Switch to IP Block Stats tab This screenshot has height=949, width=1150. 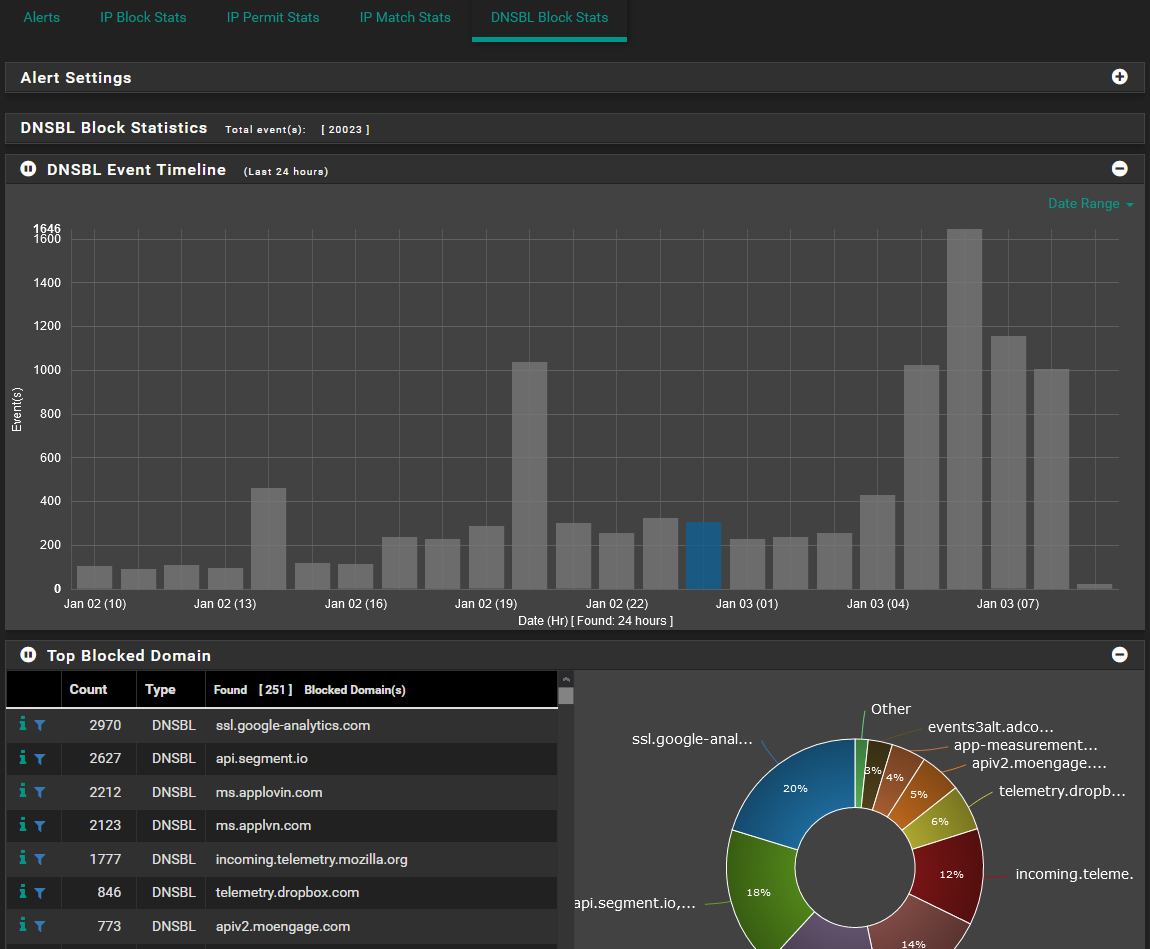pyautogui.click(x=143, y=17)
